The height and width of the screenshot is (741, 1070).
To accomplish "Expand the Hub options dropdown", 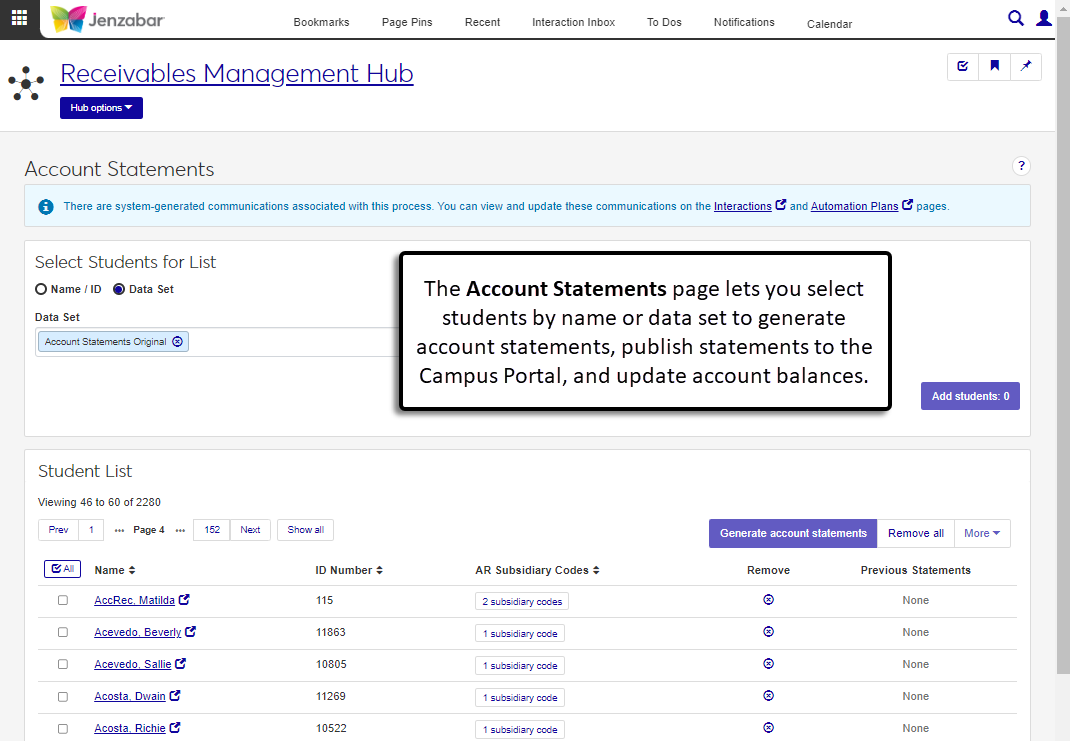I will (101, 108).
